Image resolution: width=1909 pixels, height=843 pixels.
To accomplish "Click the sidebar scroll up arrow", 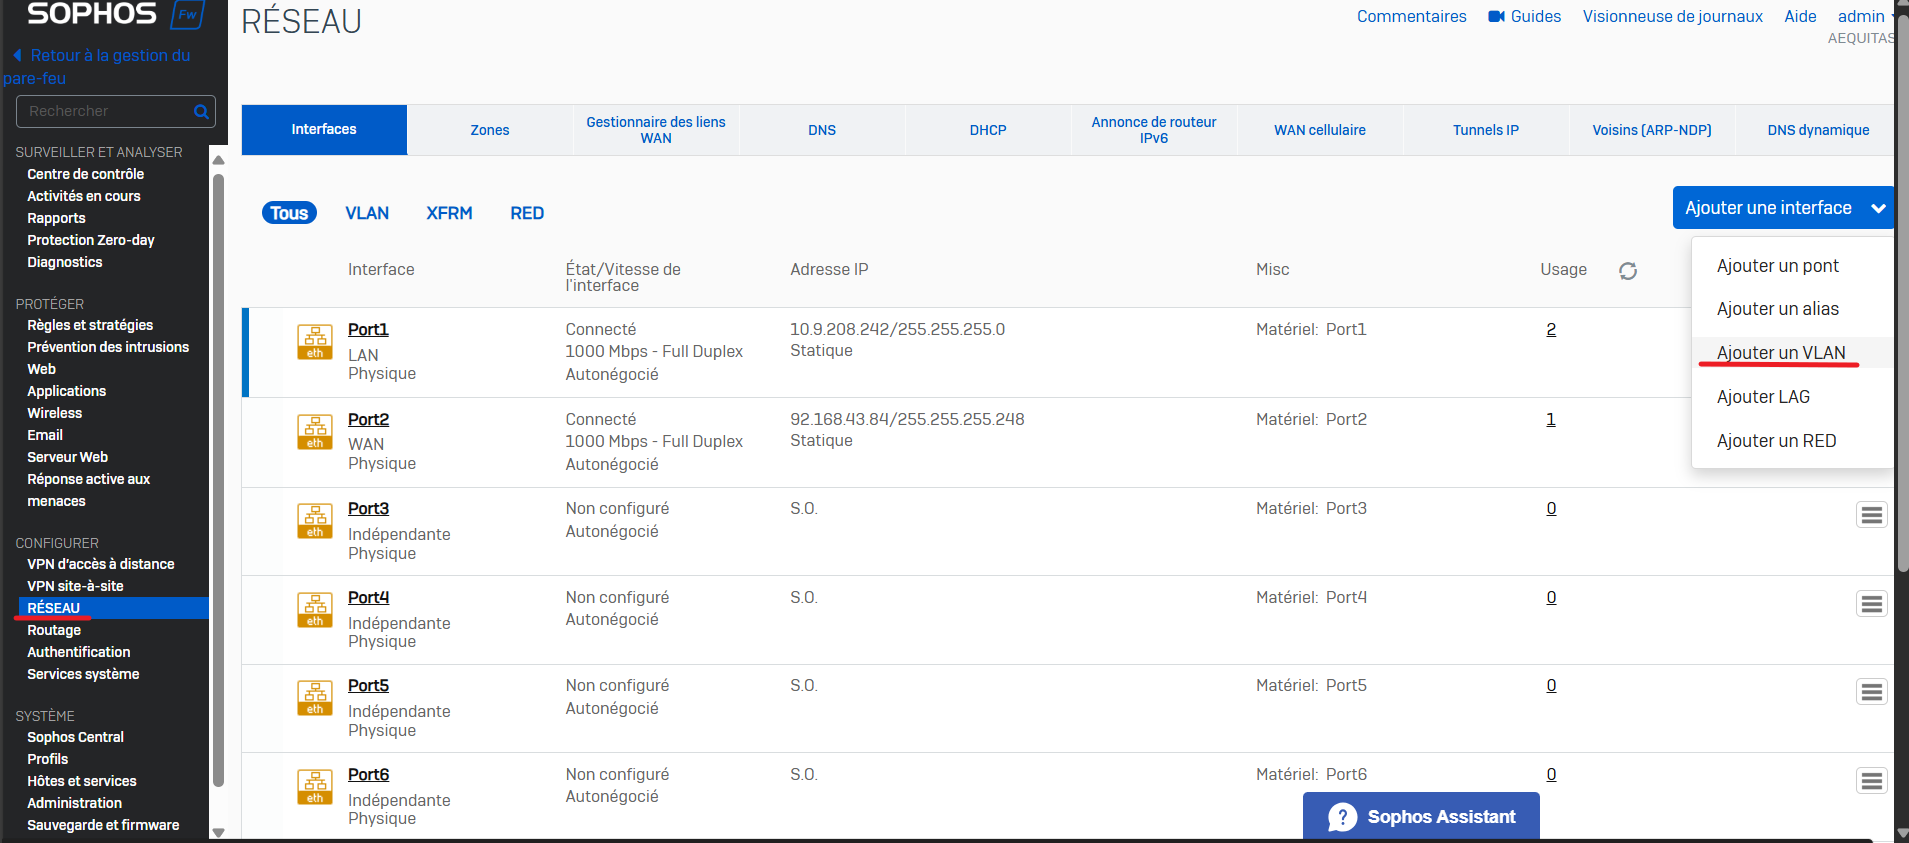I will click(x=218, y=160).
